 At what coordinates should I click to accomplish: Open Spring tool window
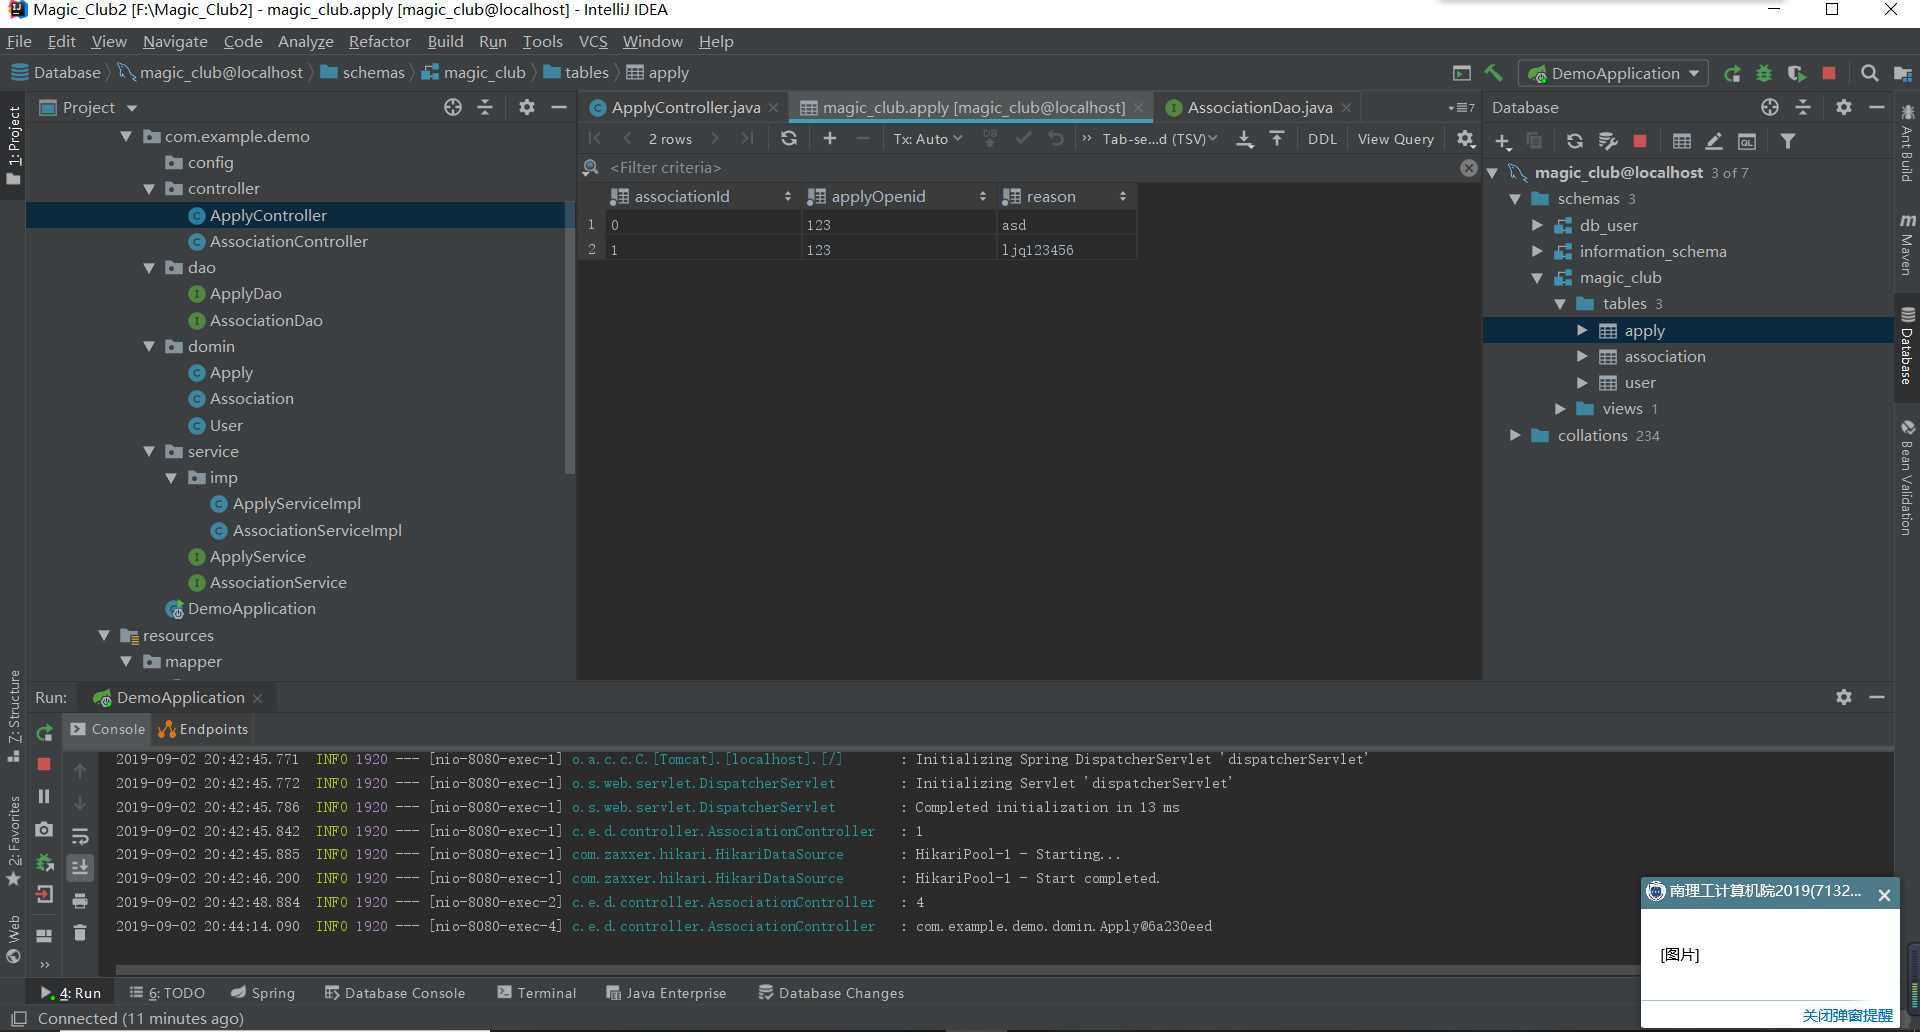263,993
